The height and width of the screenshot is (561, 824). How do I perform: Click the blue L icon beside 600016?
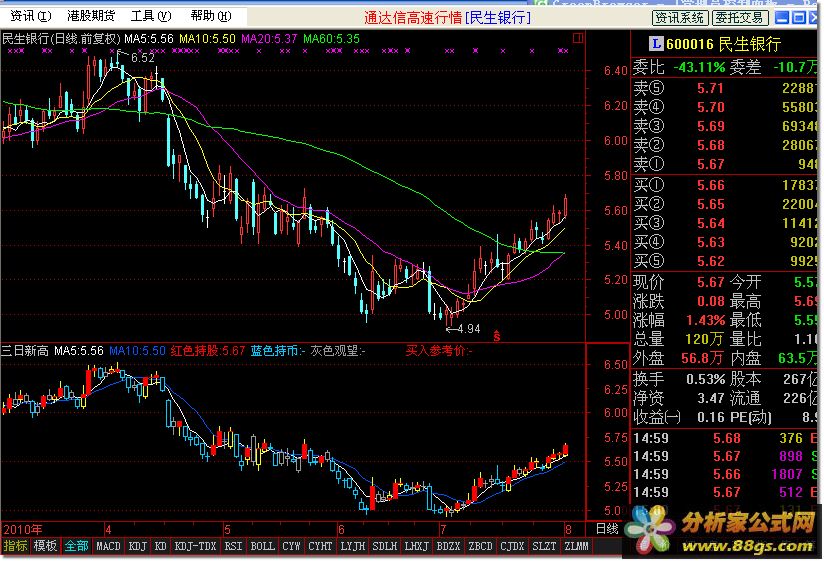click(x=655, y=44)
